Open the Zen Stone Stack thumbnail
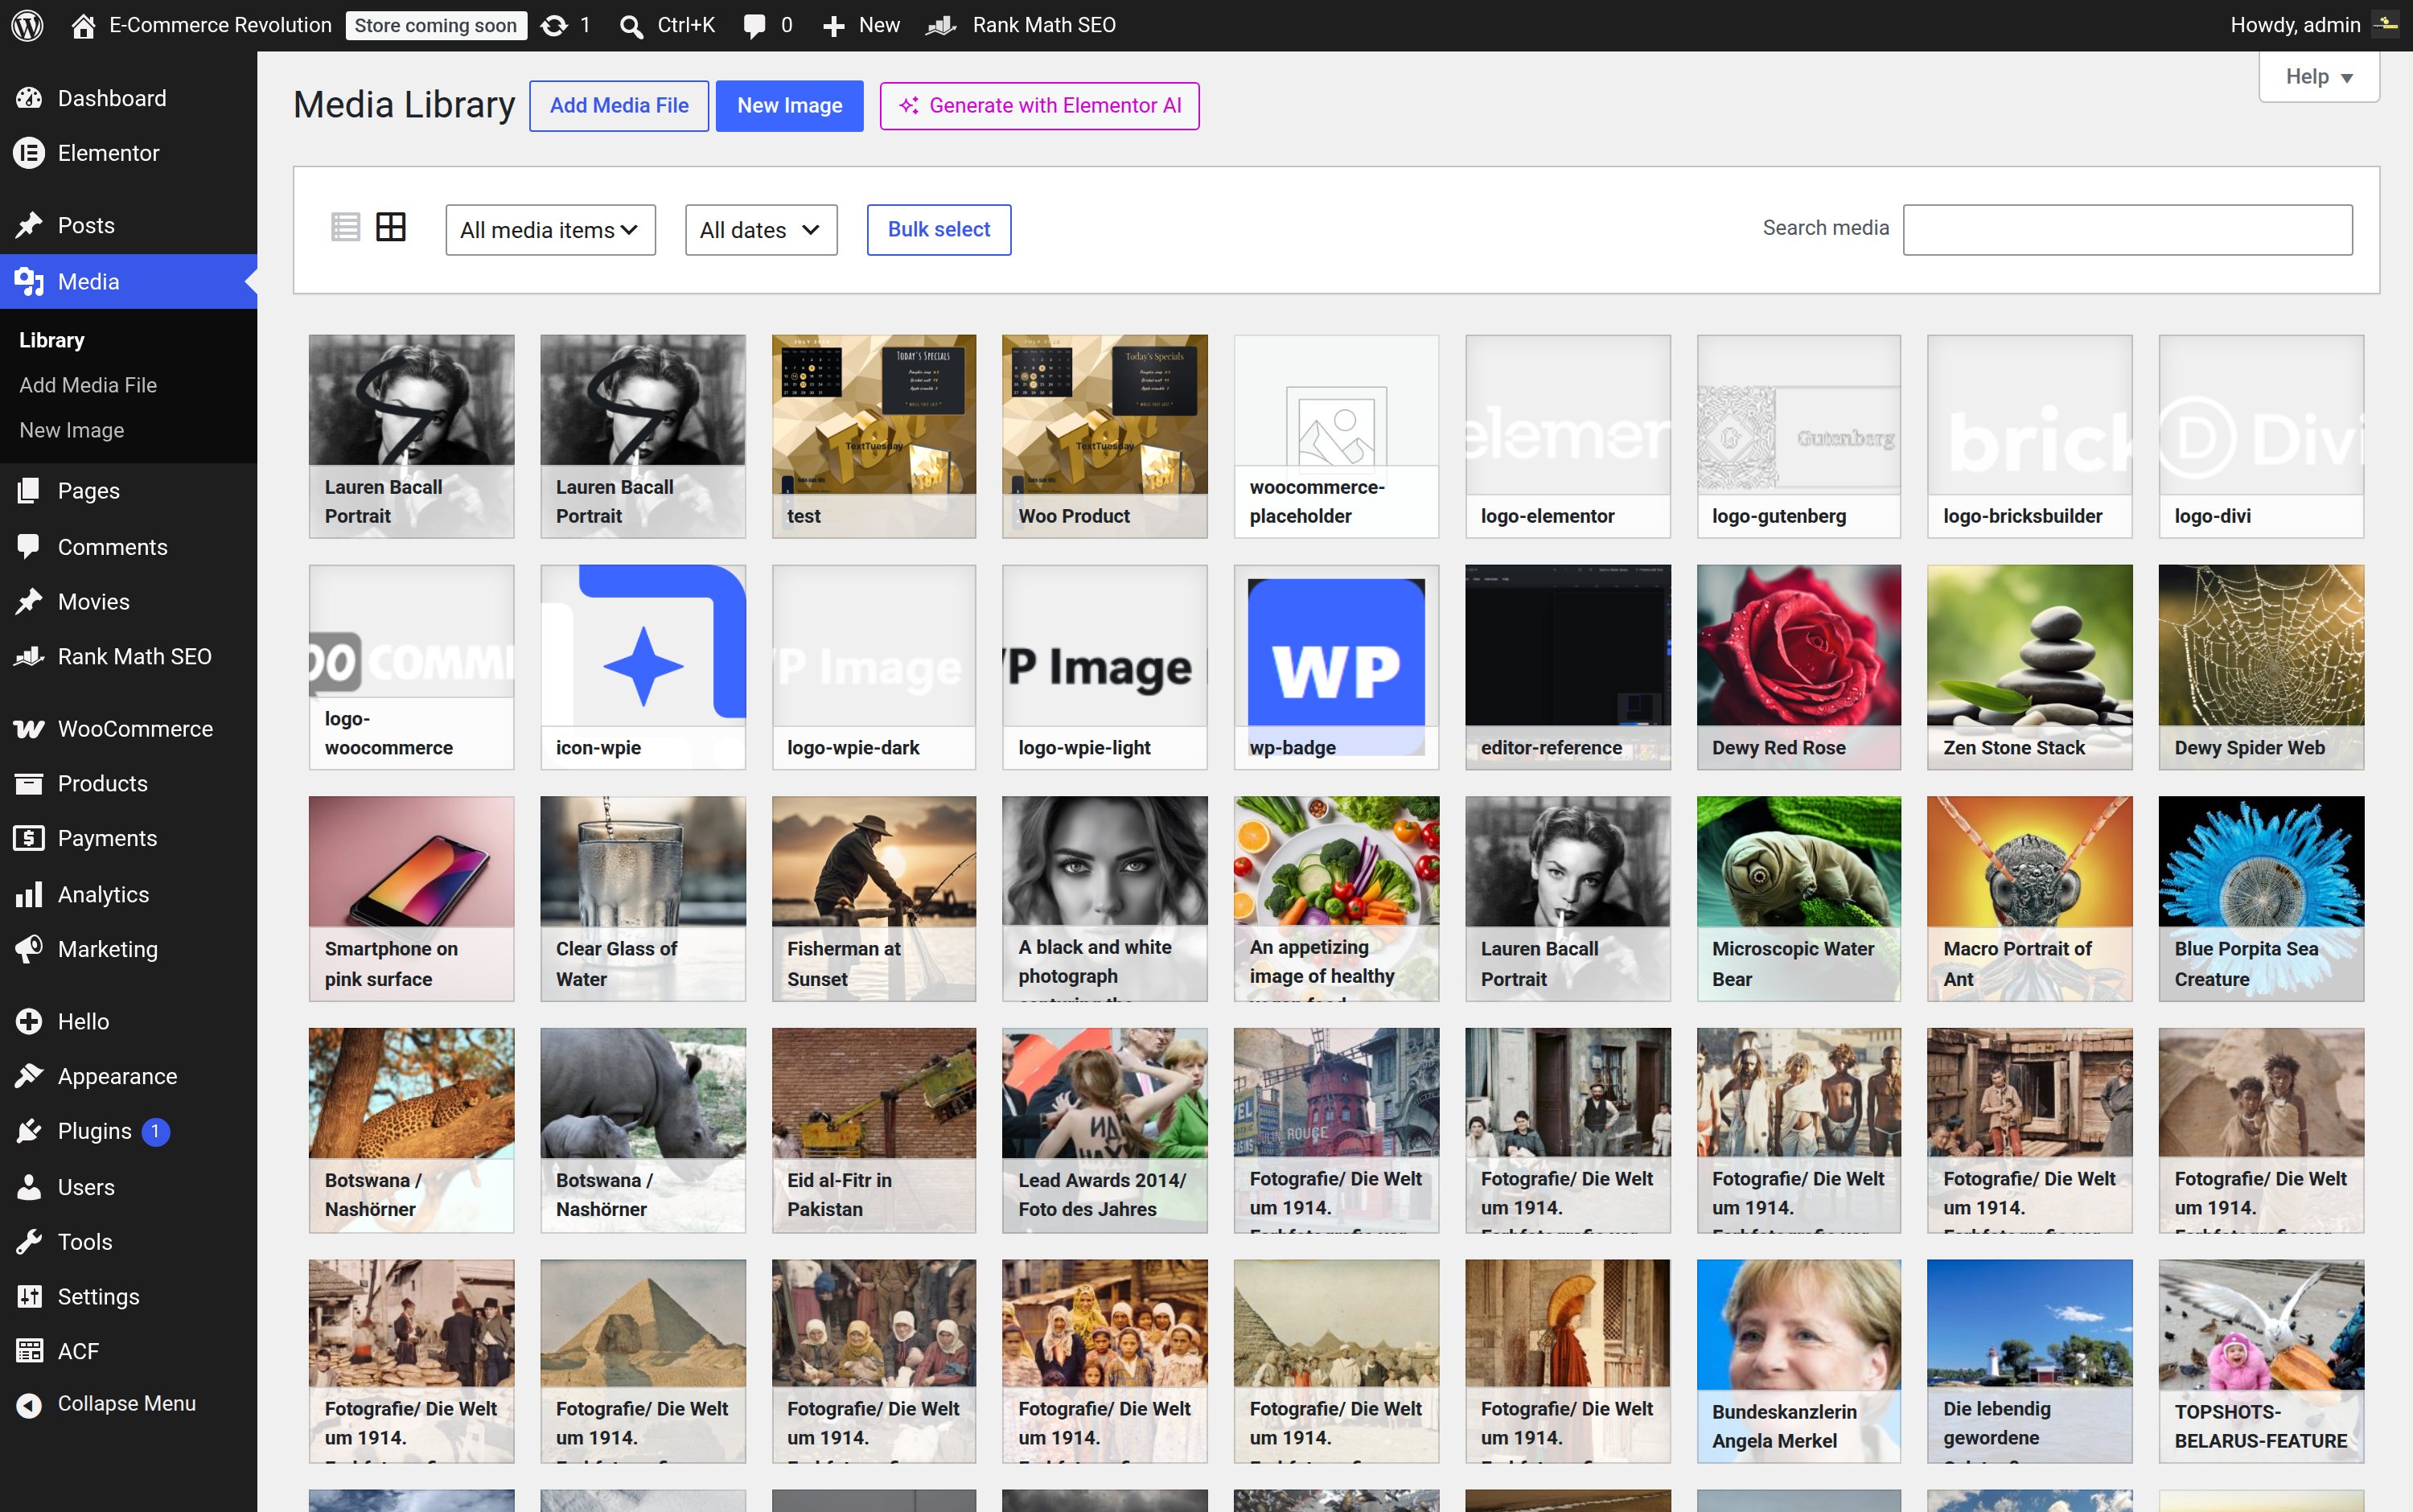Viewport: 2413px width, 1512px height. 2030,667
